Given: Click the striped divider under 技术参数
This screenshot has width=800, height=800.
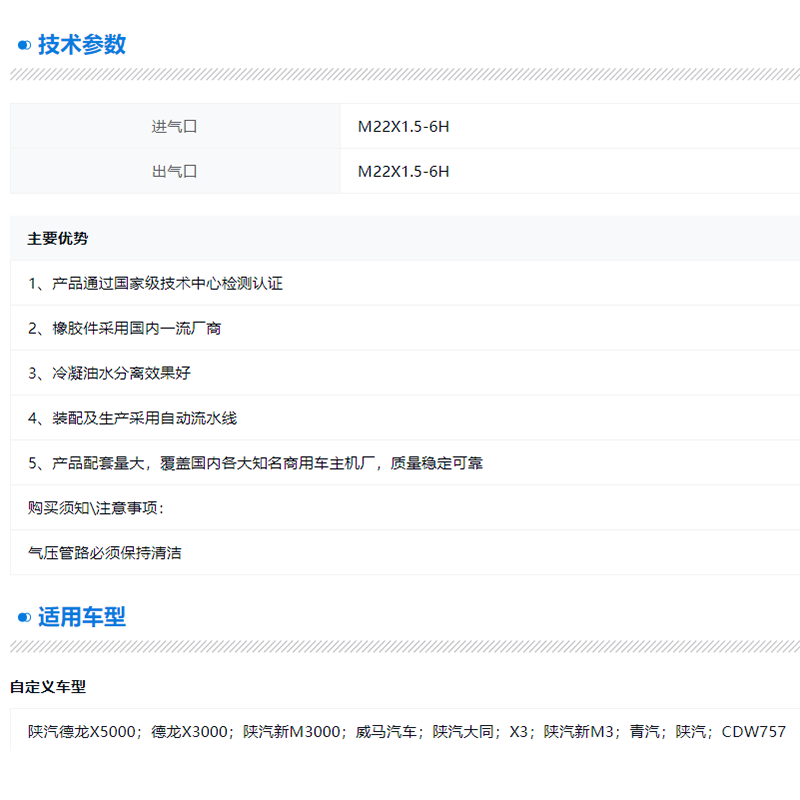Looking at the screenshot, I should [x=400, y=75].
